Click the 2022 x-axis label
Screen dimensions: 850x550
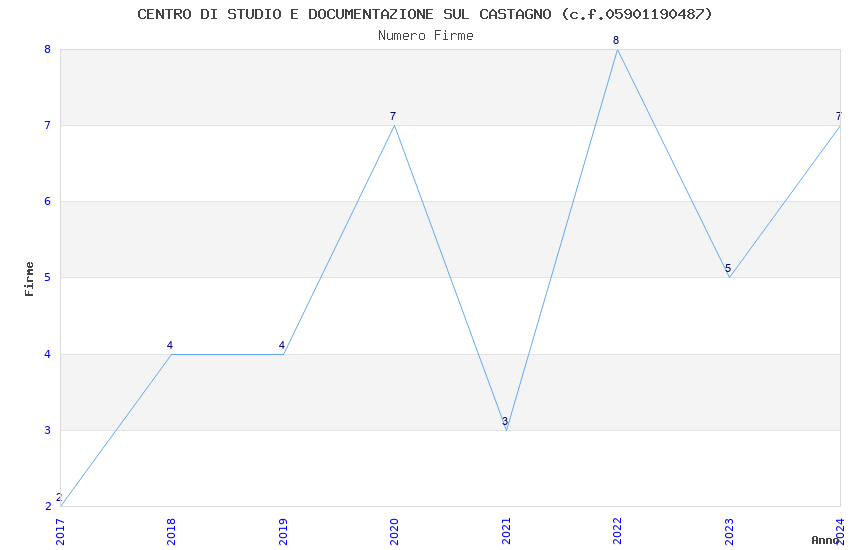[617, 532]
